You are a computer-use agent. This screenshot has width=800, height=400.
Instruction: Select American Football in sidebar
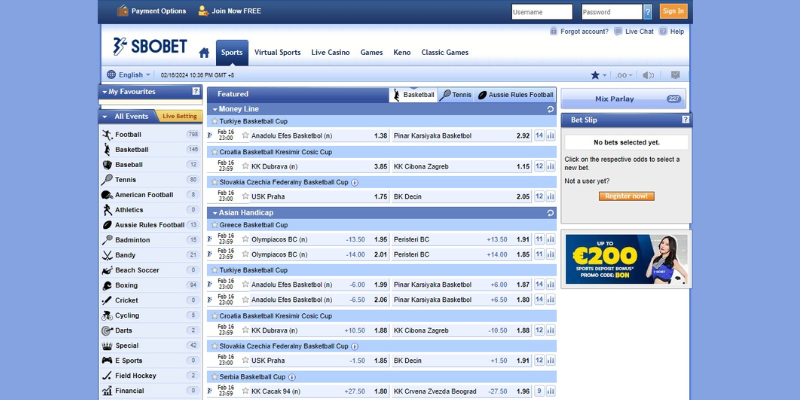click(151, 195)
